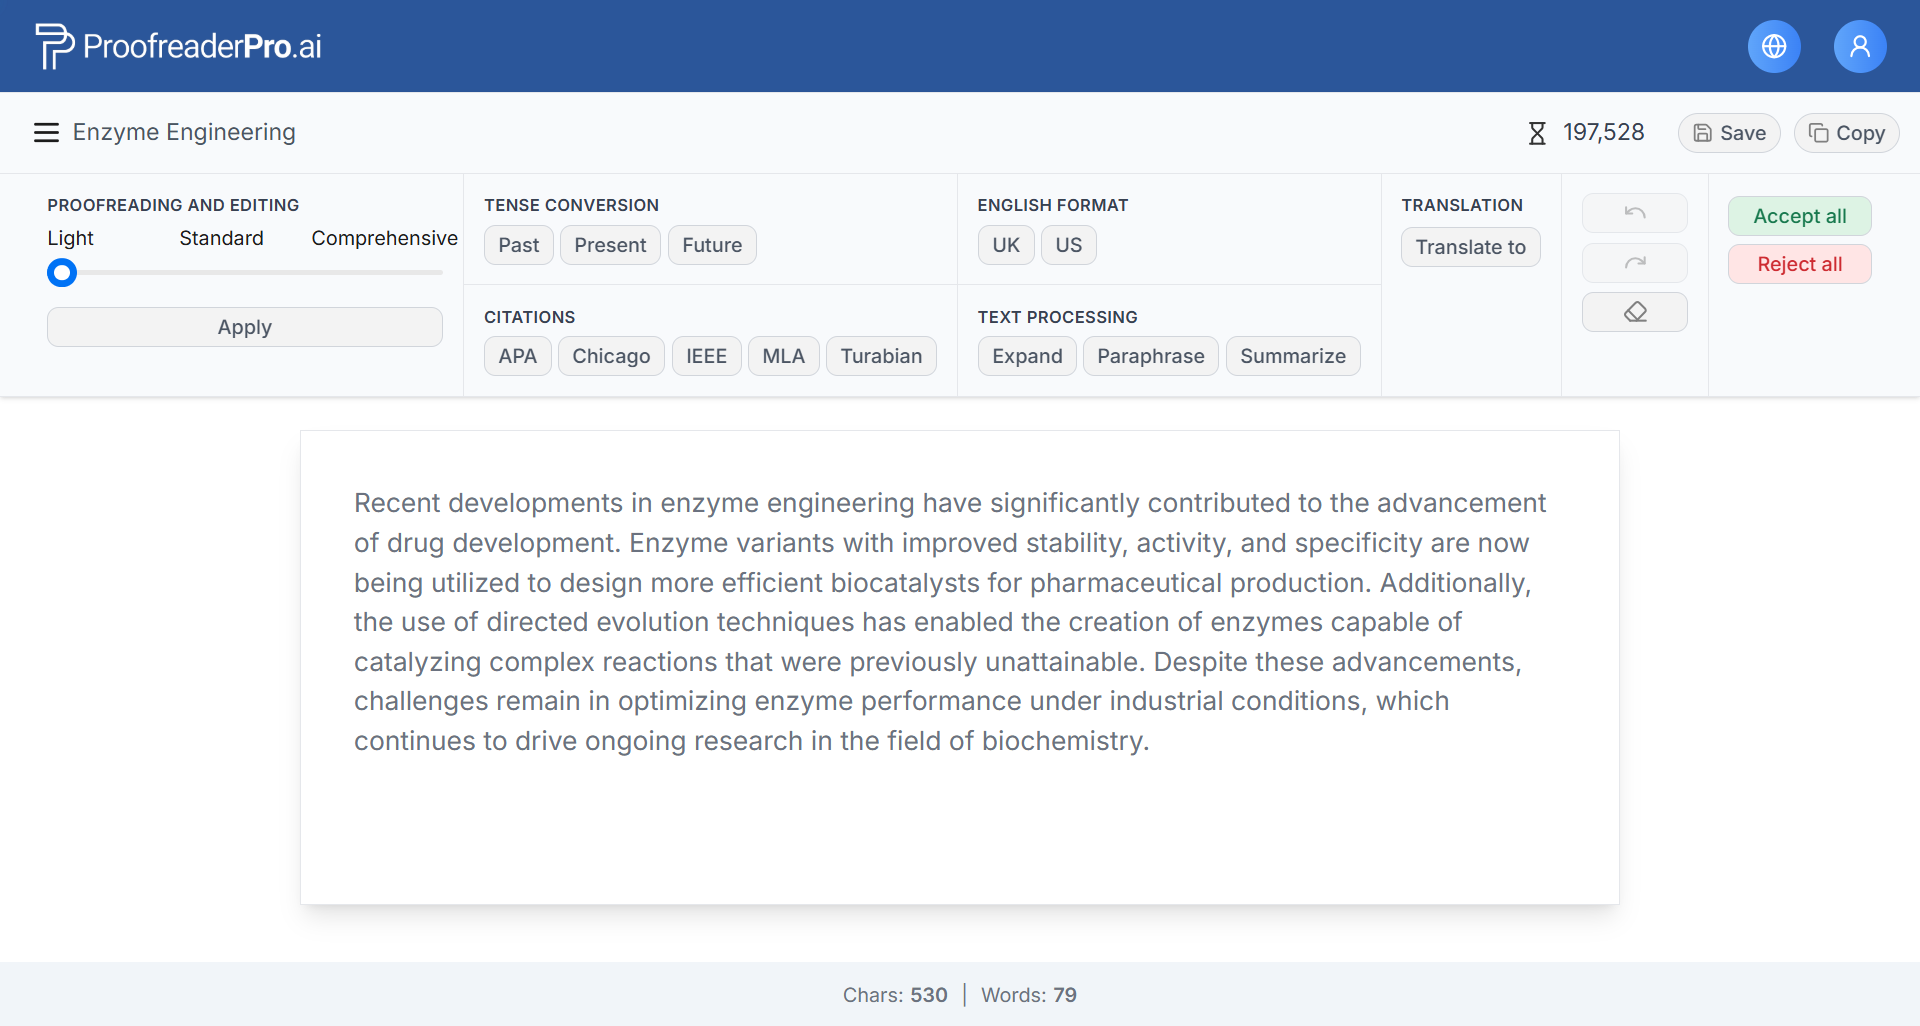Click the globe language icon
The height and width of the screenshot is (1026, 1920).
point(1773,47)
